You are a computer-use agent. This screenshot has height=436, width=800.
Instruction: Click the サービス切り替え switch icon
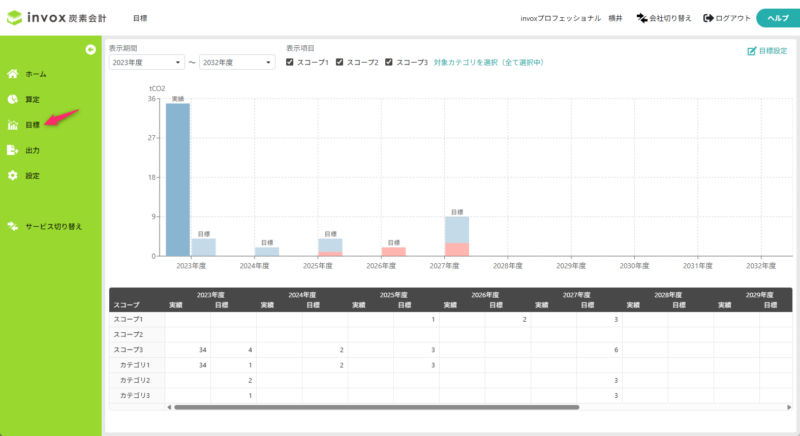12,226
